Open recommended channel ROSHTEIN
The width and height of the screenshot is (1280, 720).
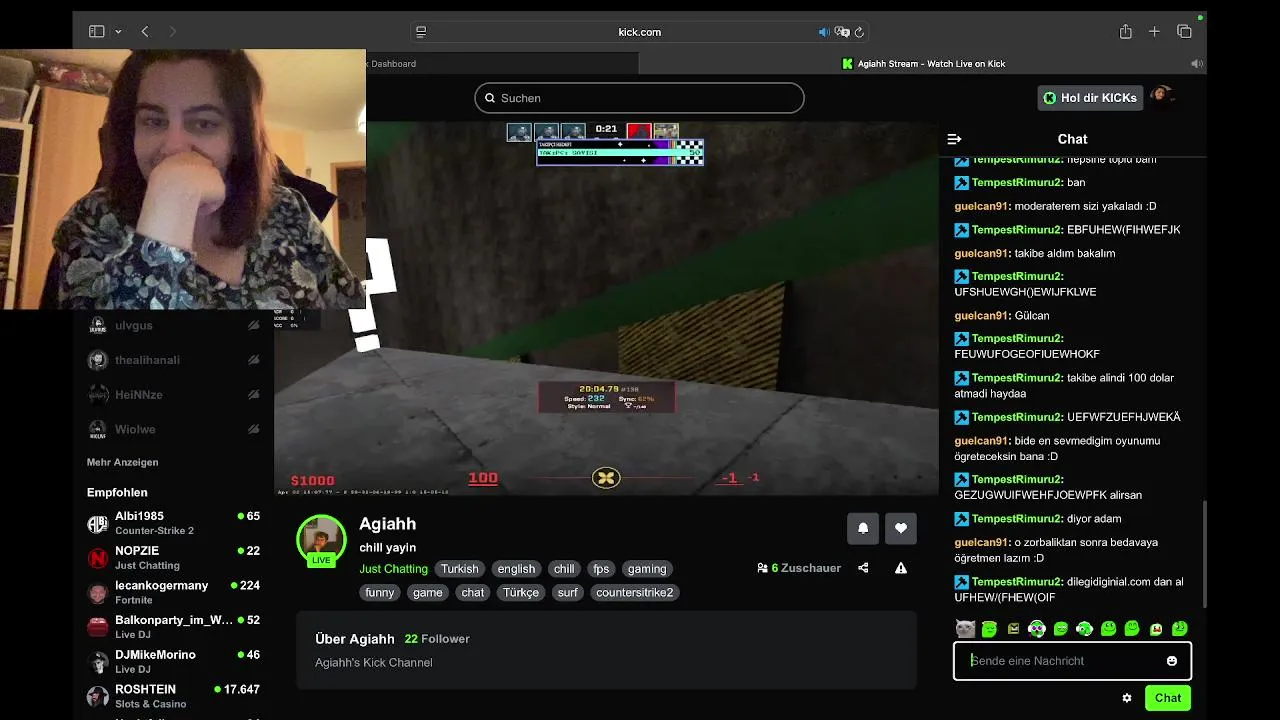[x=172, y=696]
